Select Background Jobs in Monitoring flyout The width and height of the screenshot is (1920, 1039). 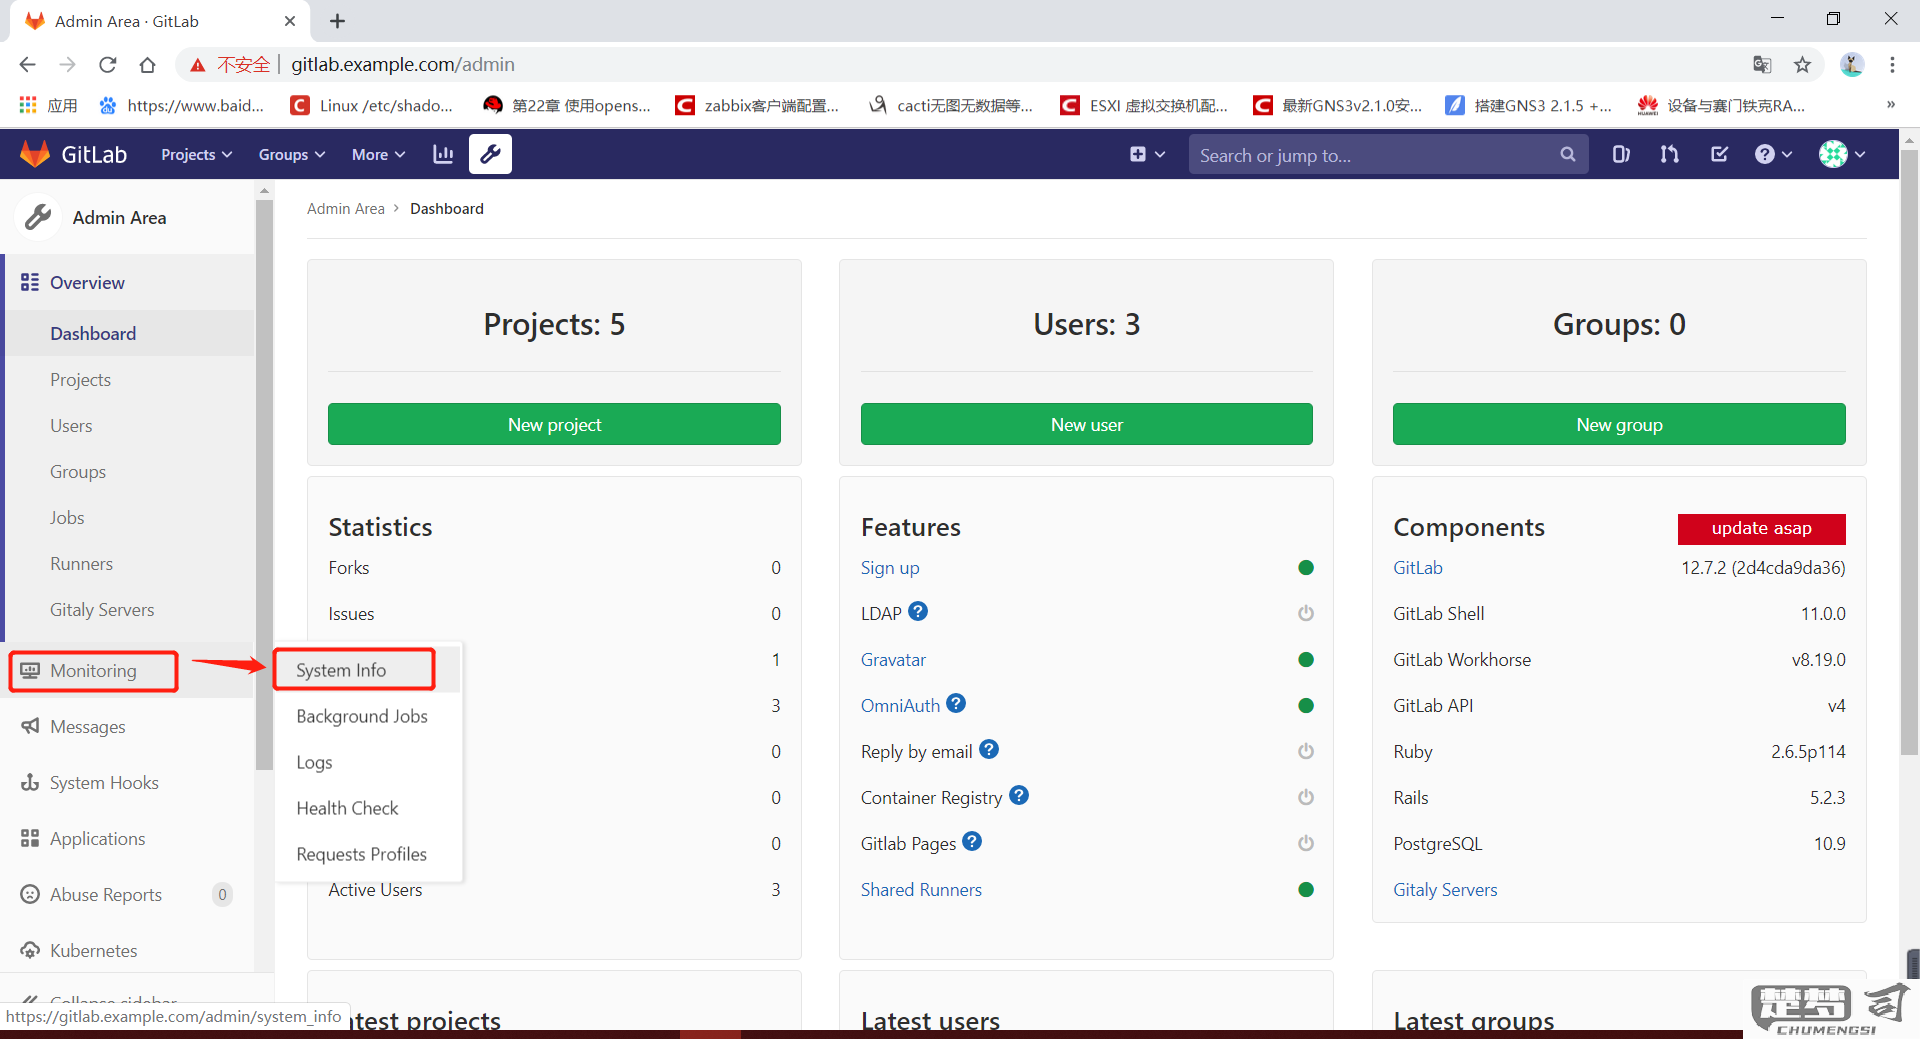362,716
